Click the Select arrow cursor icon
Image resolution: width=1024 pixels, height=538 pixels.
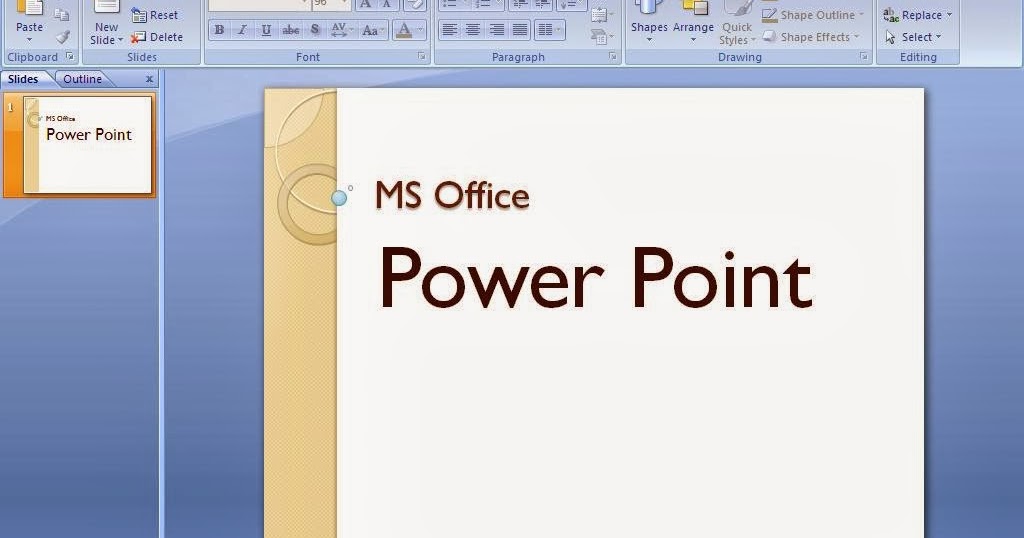[891, 37]
